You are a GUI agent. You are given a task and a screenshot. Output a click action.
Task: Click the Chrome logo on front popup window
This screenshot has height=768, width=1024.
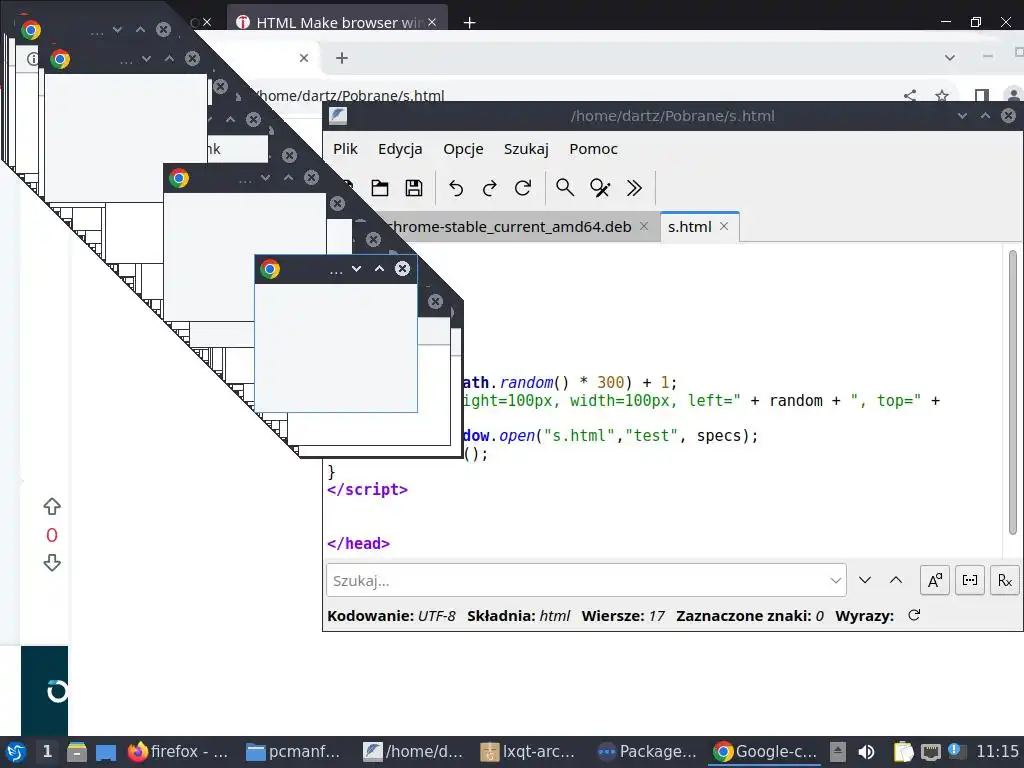[x=270, y=269]
